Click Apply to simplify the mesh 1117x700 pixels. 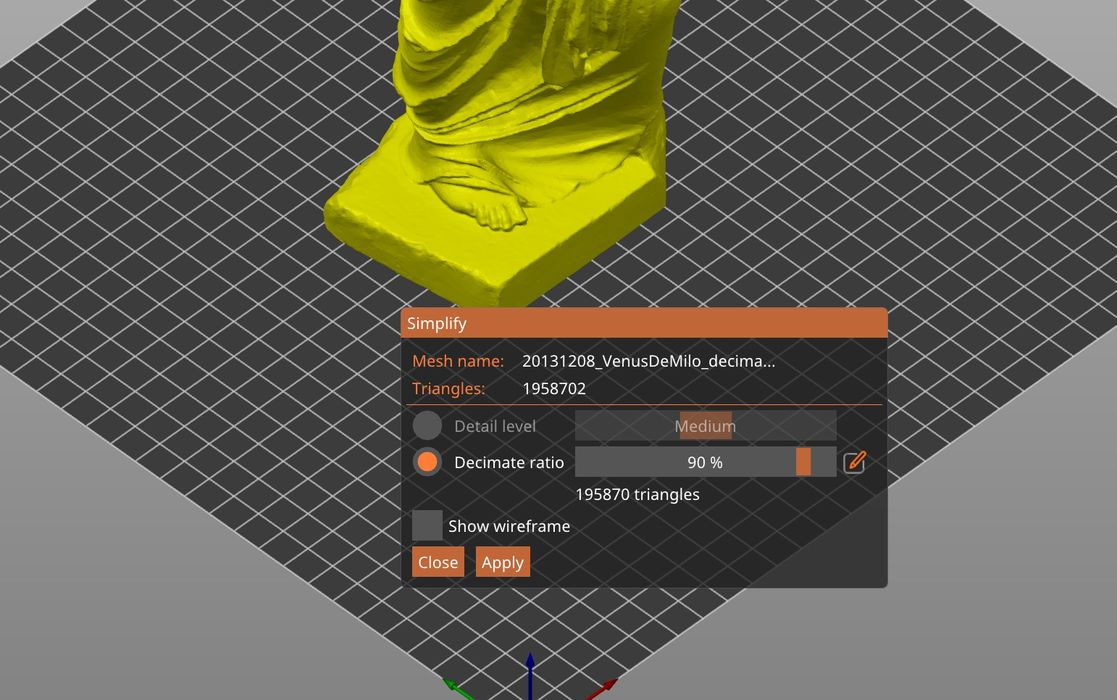pyautogui.click(x=503, y=561)
